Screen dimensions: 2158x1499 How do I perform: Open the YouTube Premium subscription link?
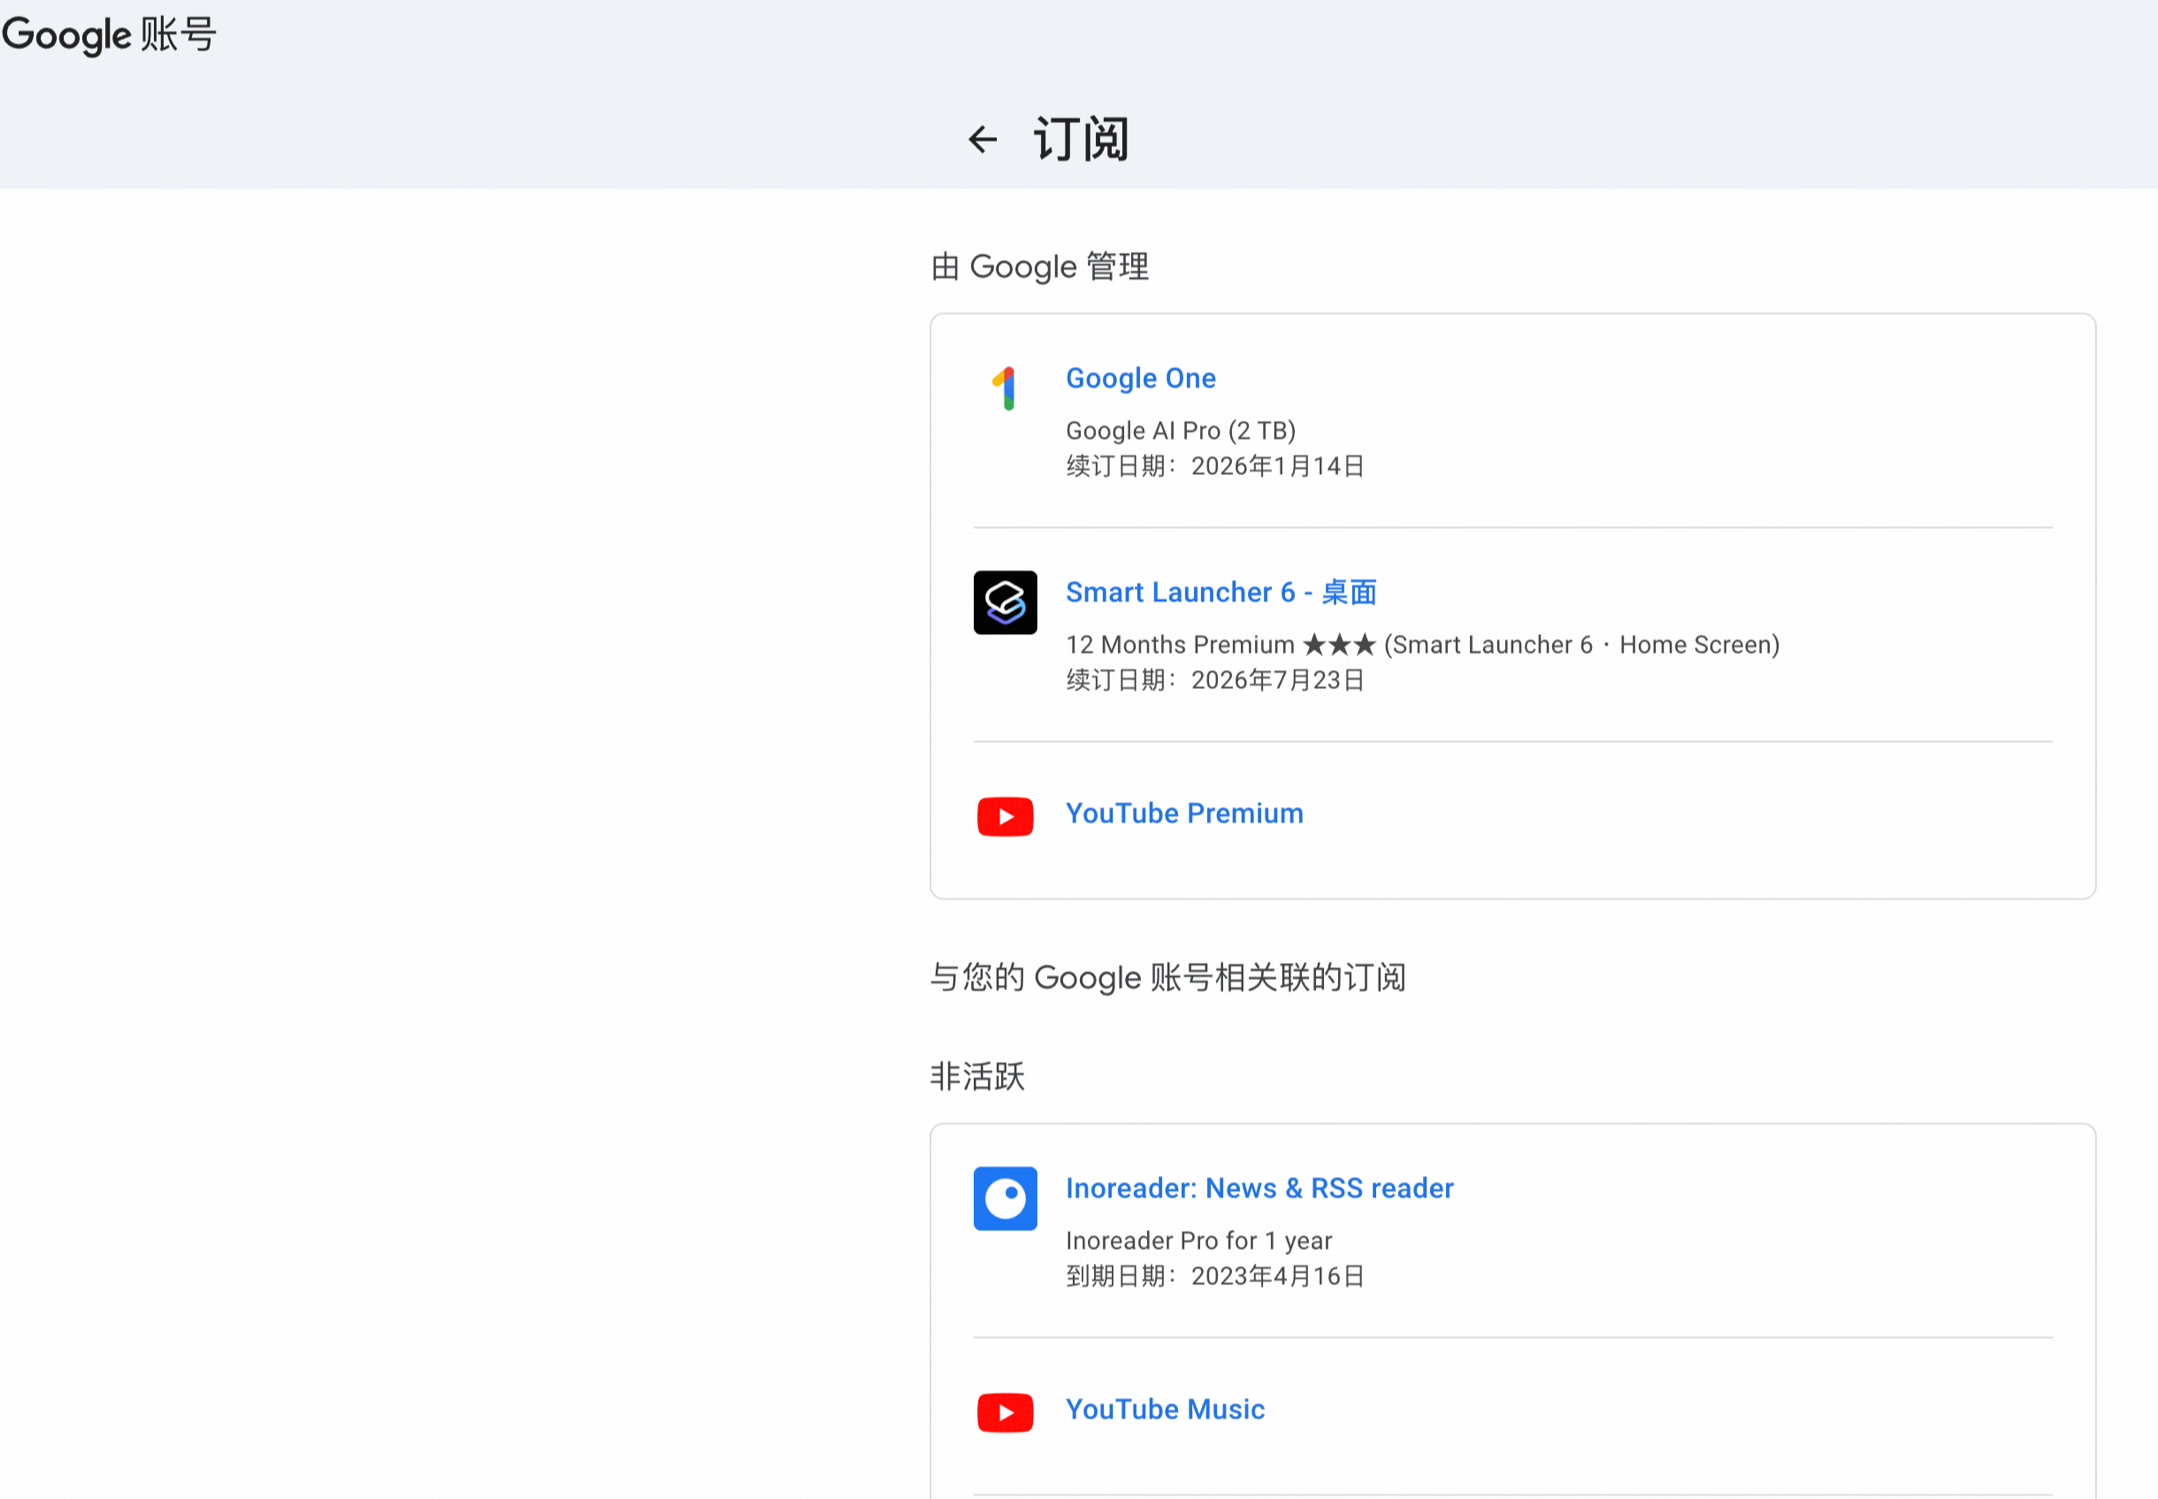click(1184, 813)
